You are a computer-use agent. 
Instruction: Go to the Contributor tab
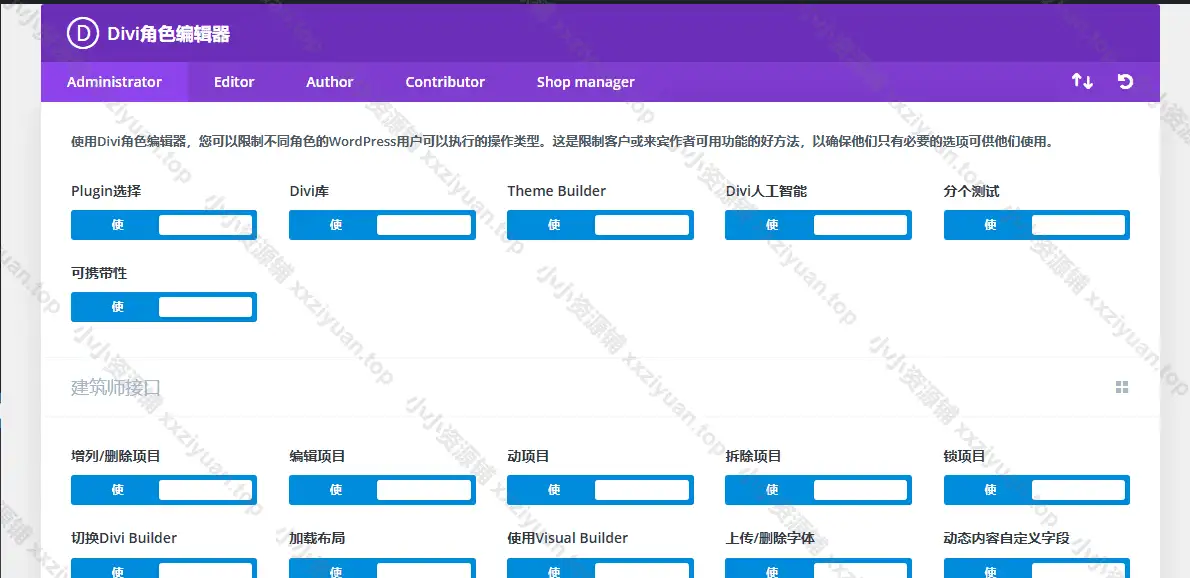[x=445, y=82]
